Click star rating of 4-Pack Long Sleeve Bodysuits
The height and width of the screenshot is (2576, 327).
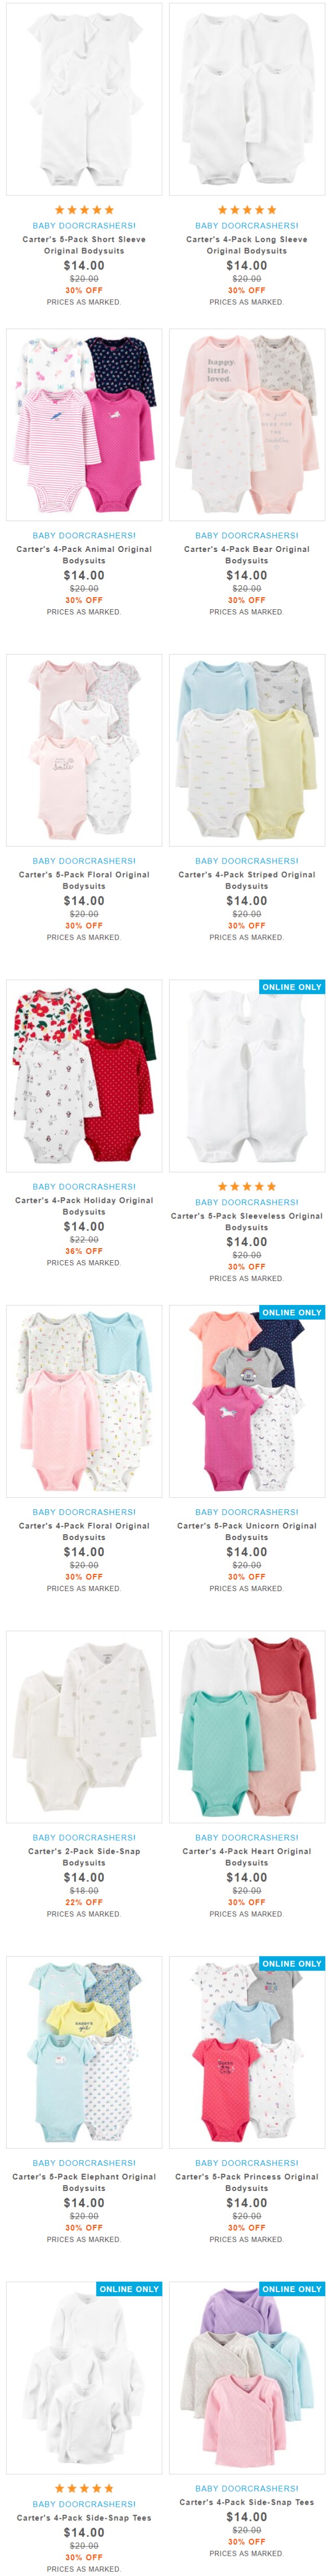pos(247,210)
